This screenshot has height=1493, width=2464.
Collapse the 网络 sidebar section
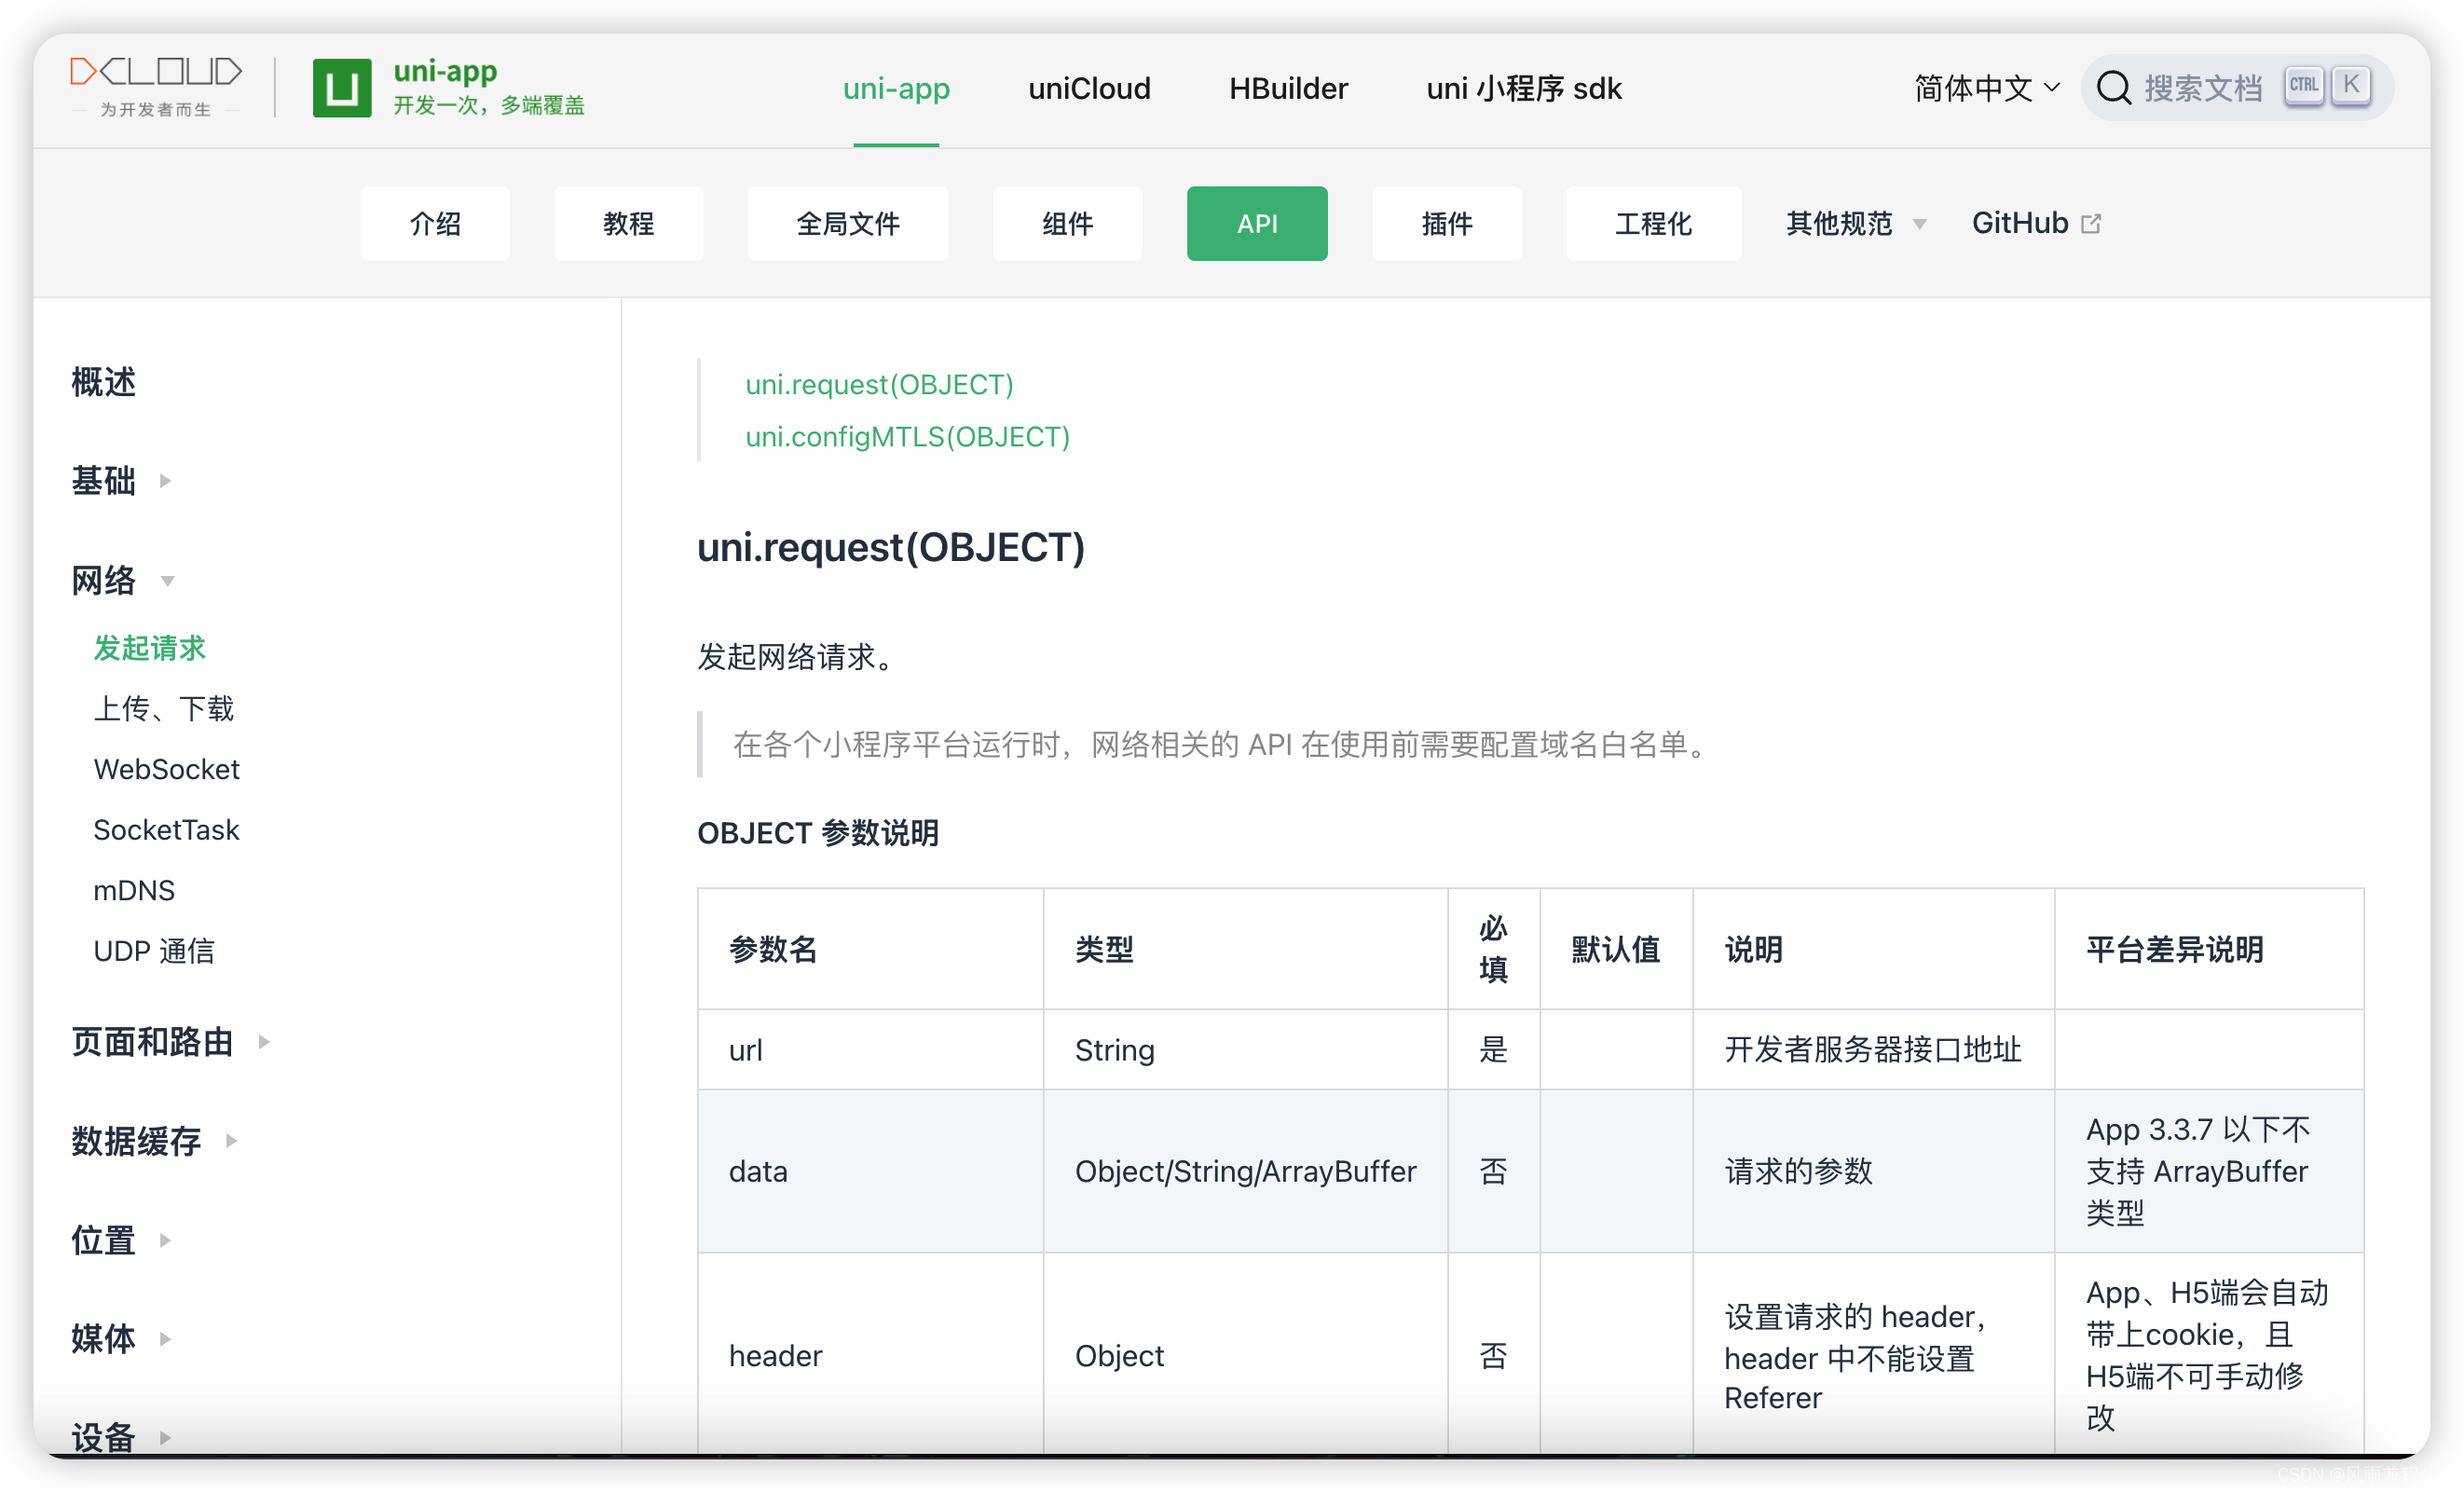coord(168,581)
